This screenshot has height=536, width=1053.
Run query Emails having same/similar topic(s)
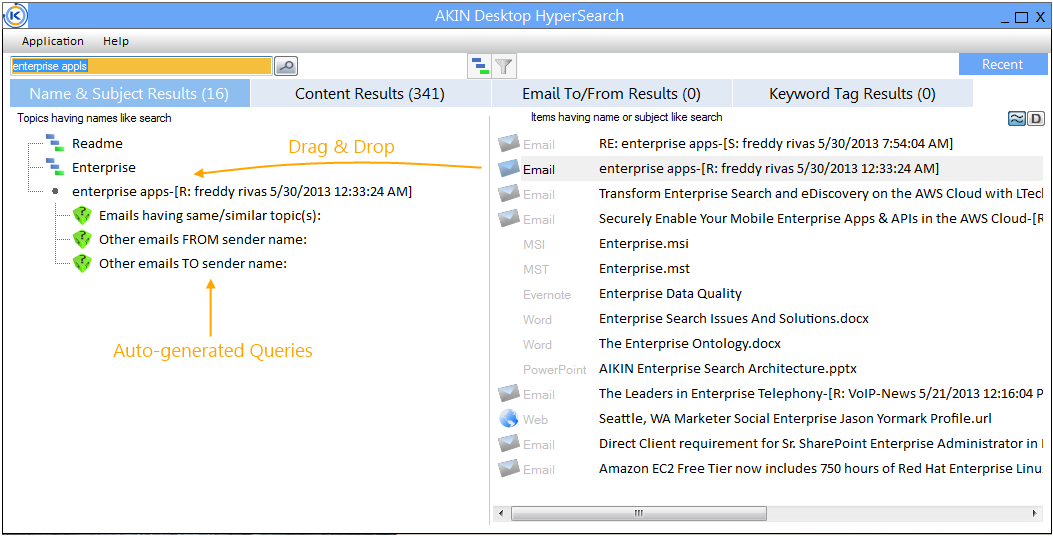[210, 216]
